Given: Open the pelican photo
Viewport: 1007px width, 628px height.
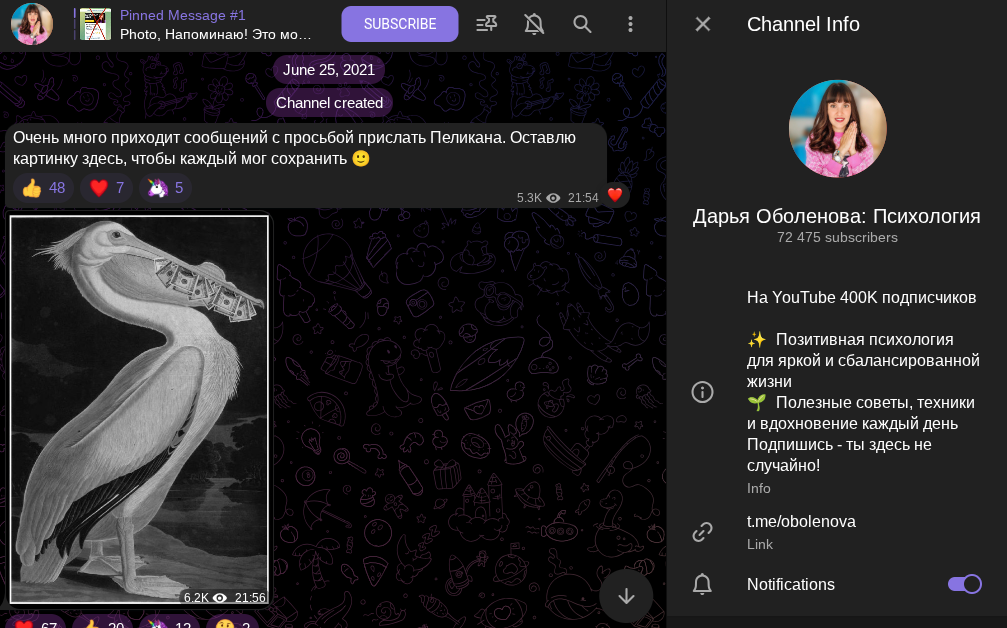Looking at the screenshot, I should [x=139, y=410].
